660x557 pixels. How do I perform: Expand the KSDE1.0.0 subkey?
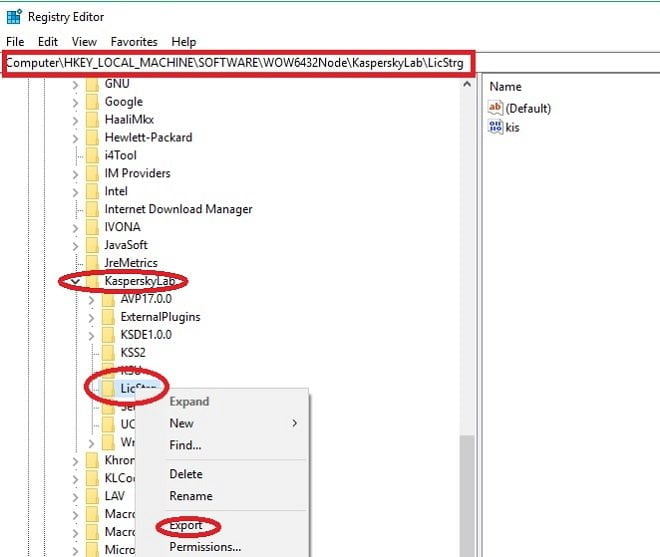(x=91, y=336)
